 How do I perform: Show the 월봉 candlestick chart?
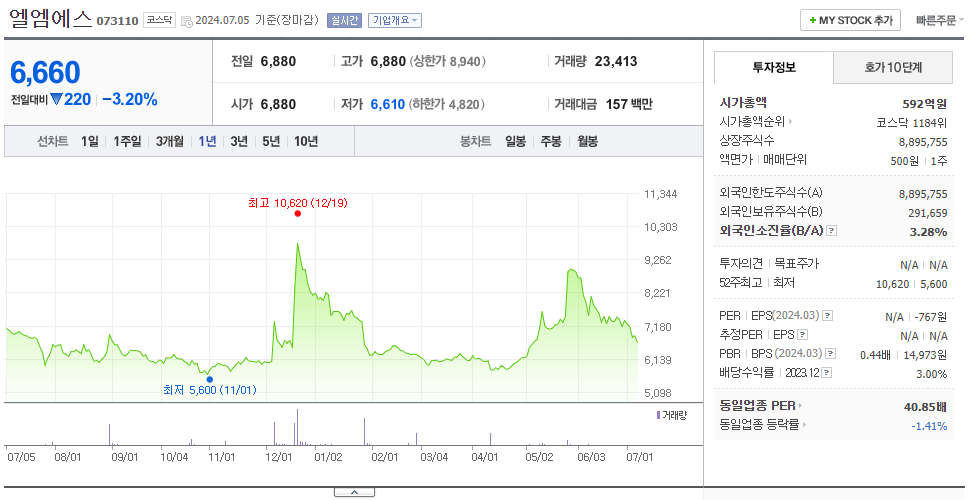point(588,141)
